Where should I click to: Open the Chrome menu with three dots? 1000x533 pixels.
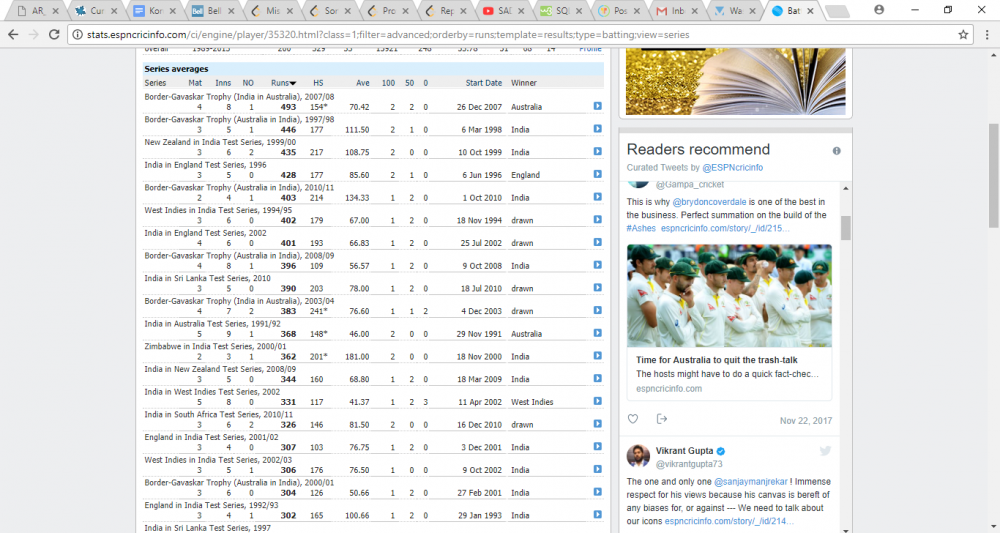[987, 34]
